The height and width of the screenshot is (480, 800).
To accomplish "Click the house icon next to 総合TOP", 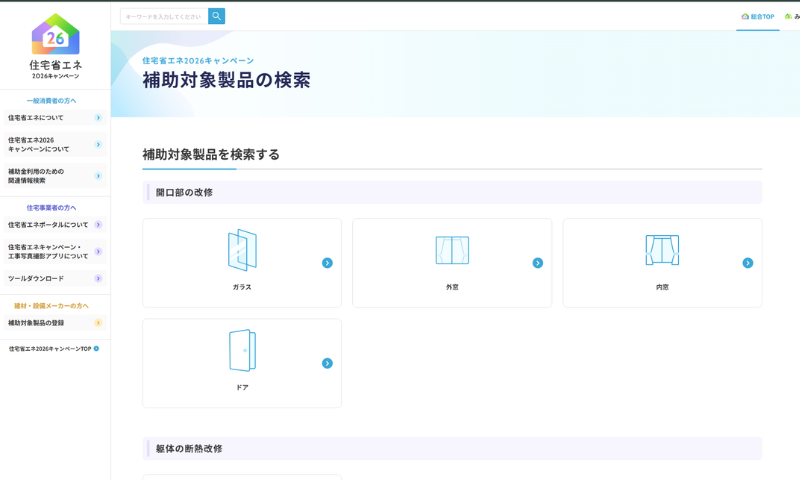I will [x=745, y=17].
